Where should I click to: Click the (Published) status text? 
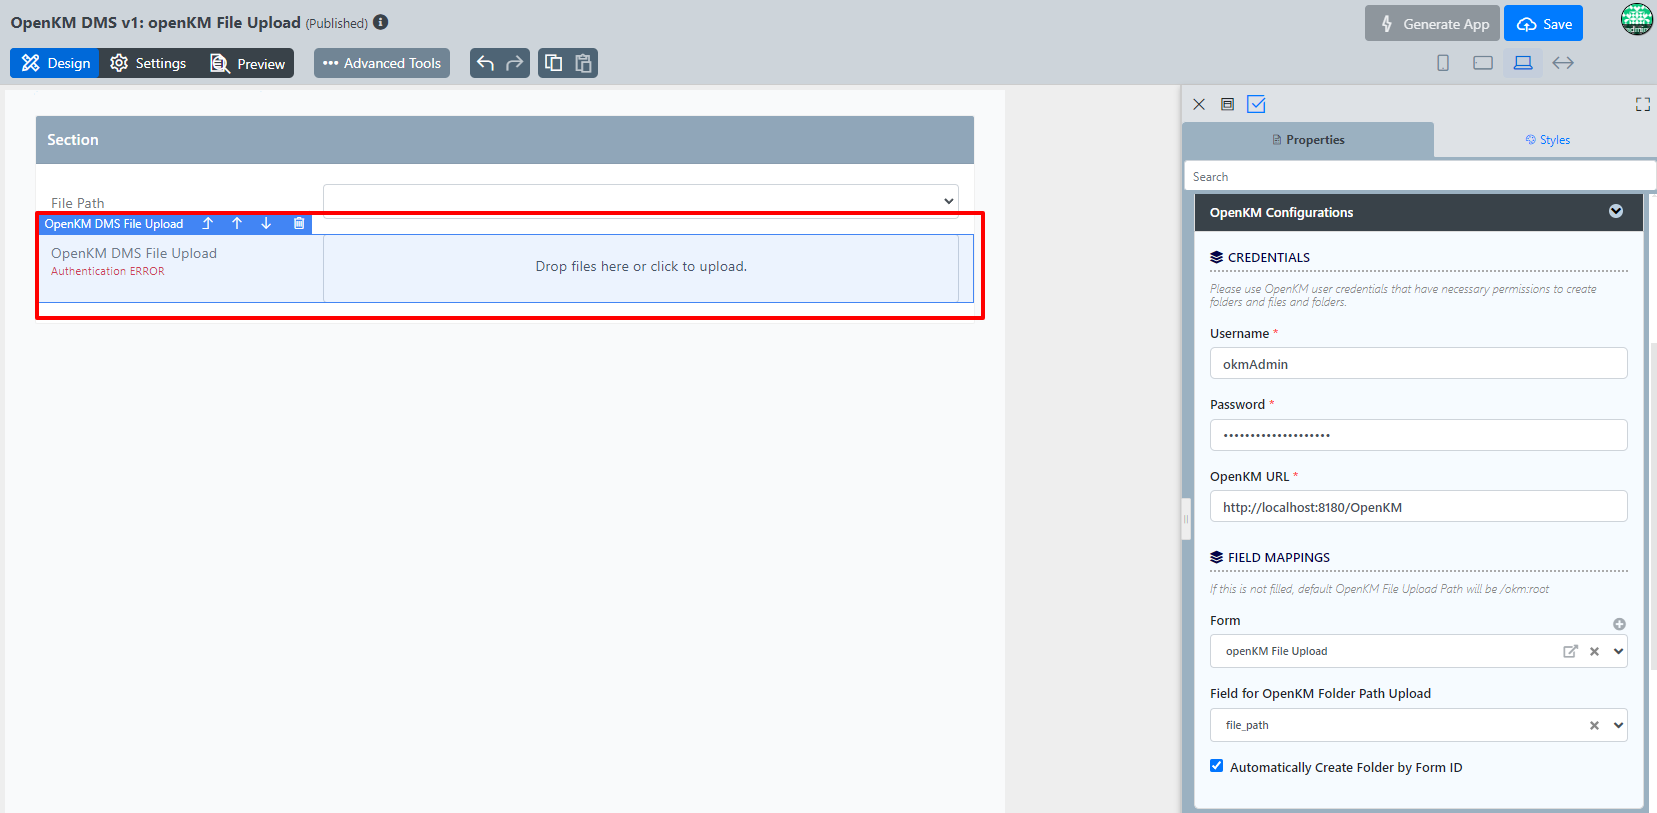click(x=337, y=24)
